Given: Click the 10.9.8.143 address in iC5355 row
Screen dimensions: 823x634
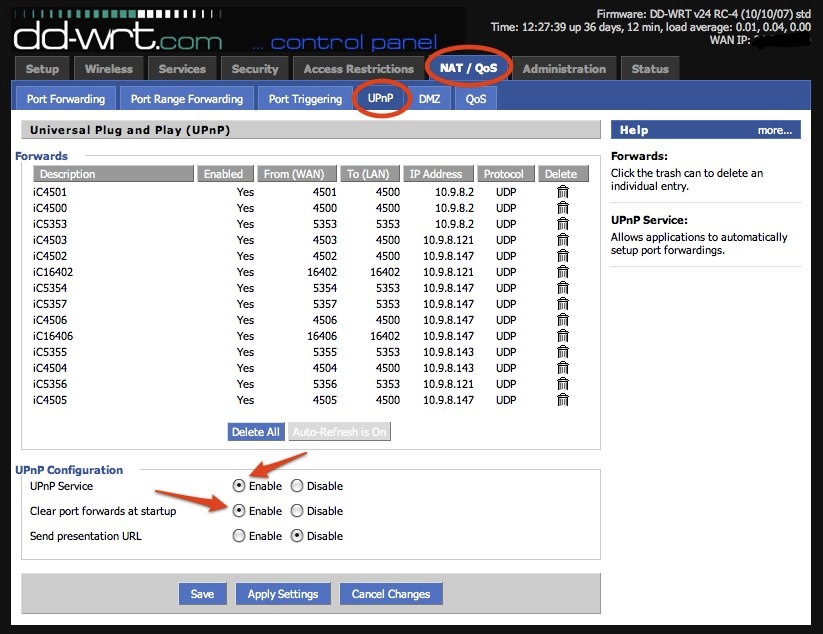Looking at the screenshot, I should tap(448, 352).
